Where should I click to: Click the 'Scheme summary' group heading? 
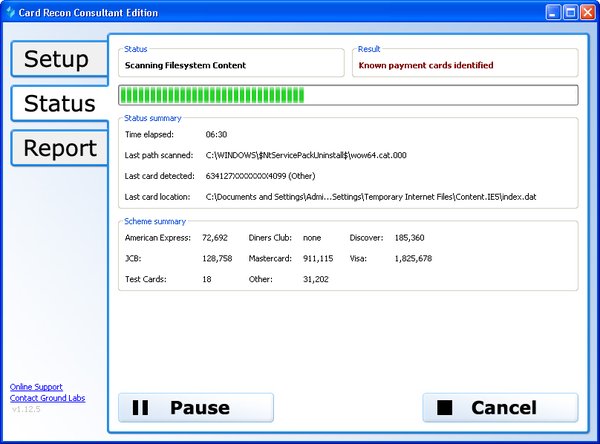(x=155, y=221)
